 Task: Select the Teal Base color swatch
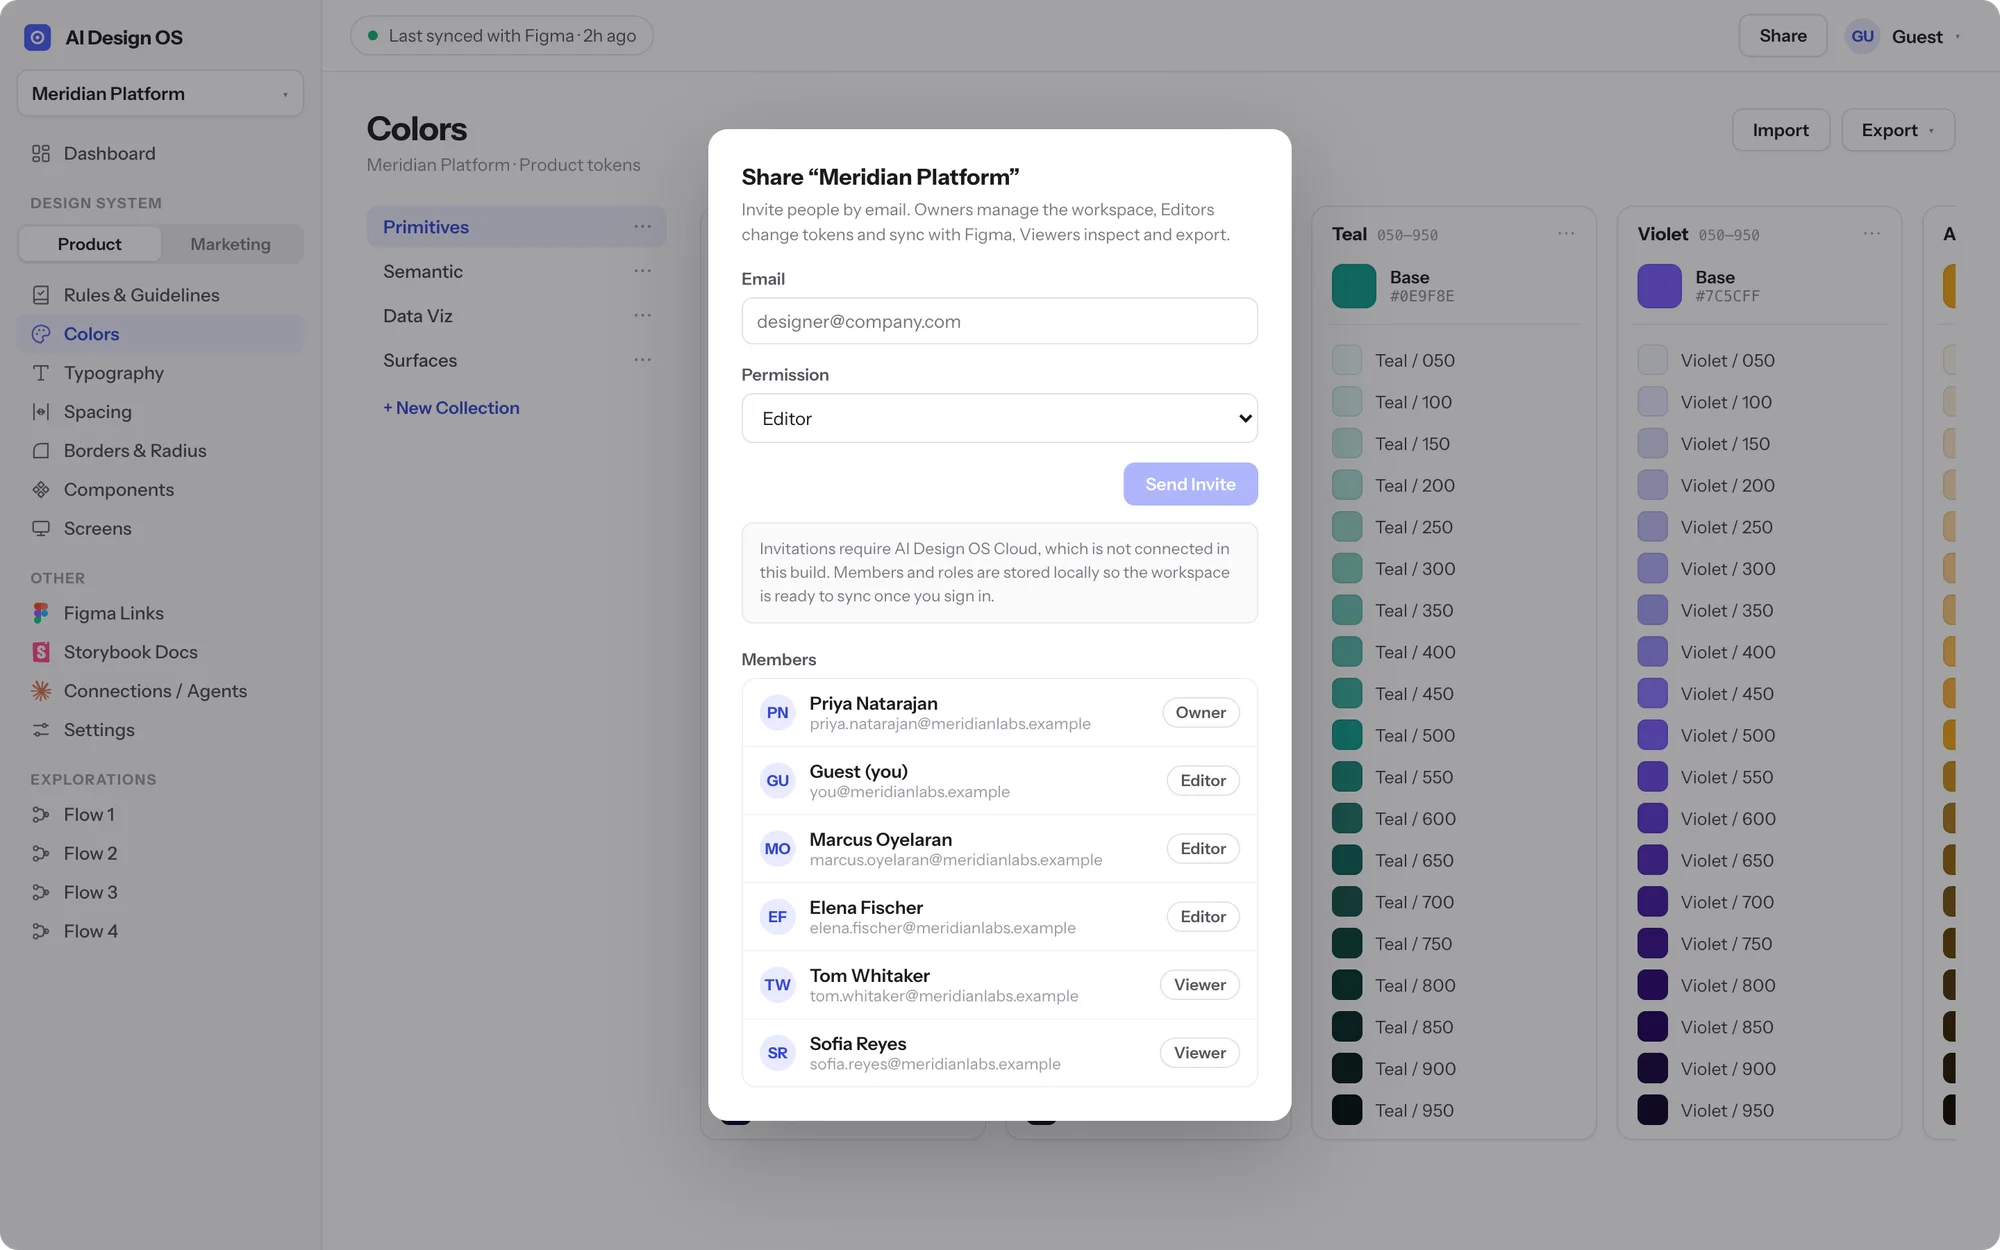click(x=1354, y=286)
